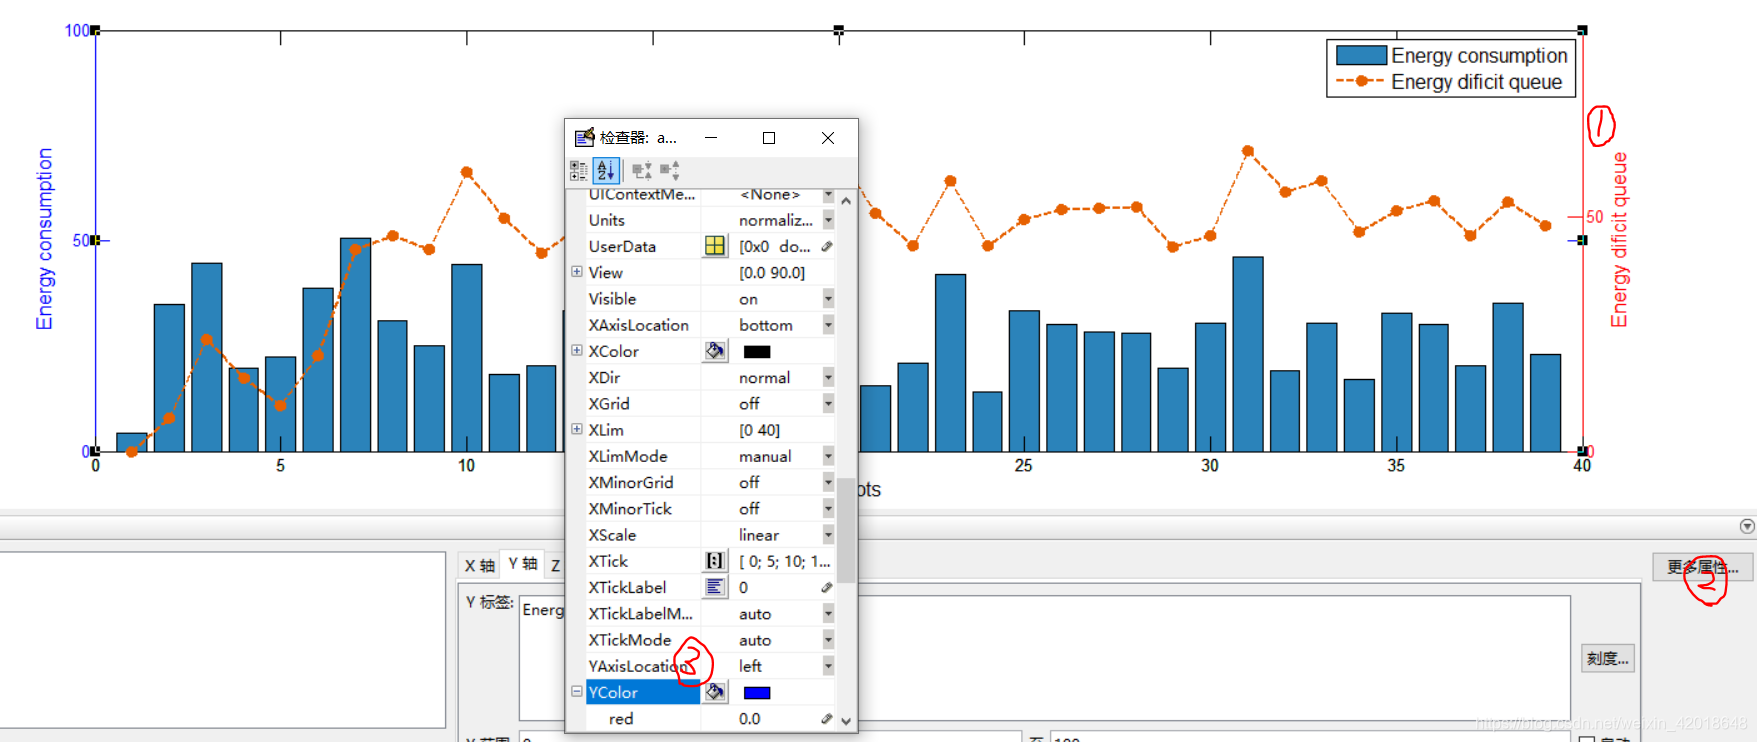Viewport: 1757px width, 742px height.
Task: Click the collapse-all-nodes icon in inspector toolbar
Action: tap(670, 171)
